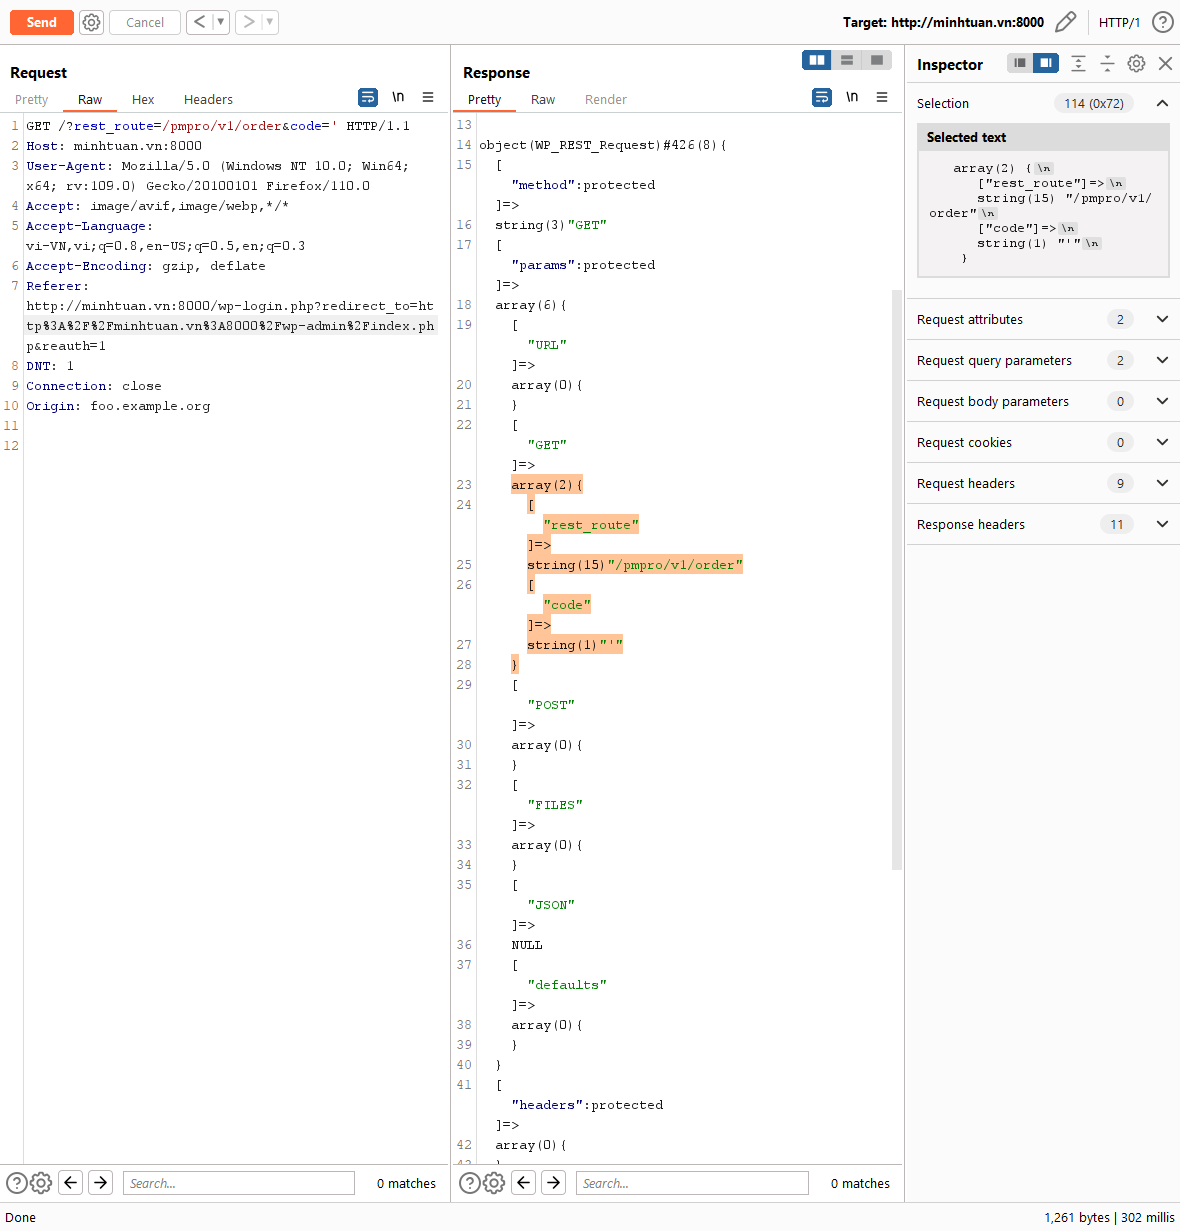Screen dimensions: 1180x1231
Task: Jump to previous match in Response search
Action: click(524, 1183)
